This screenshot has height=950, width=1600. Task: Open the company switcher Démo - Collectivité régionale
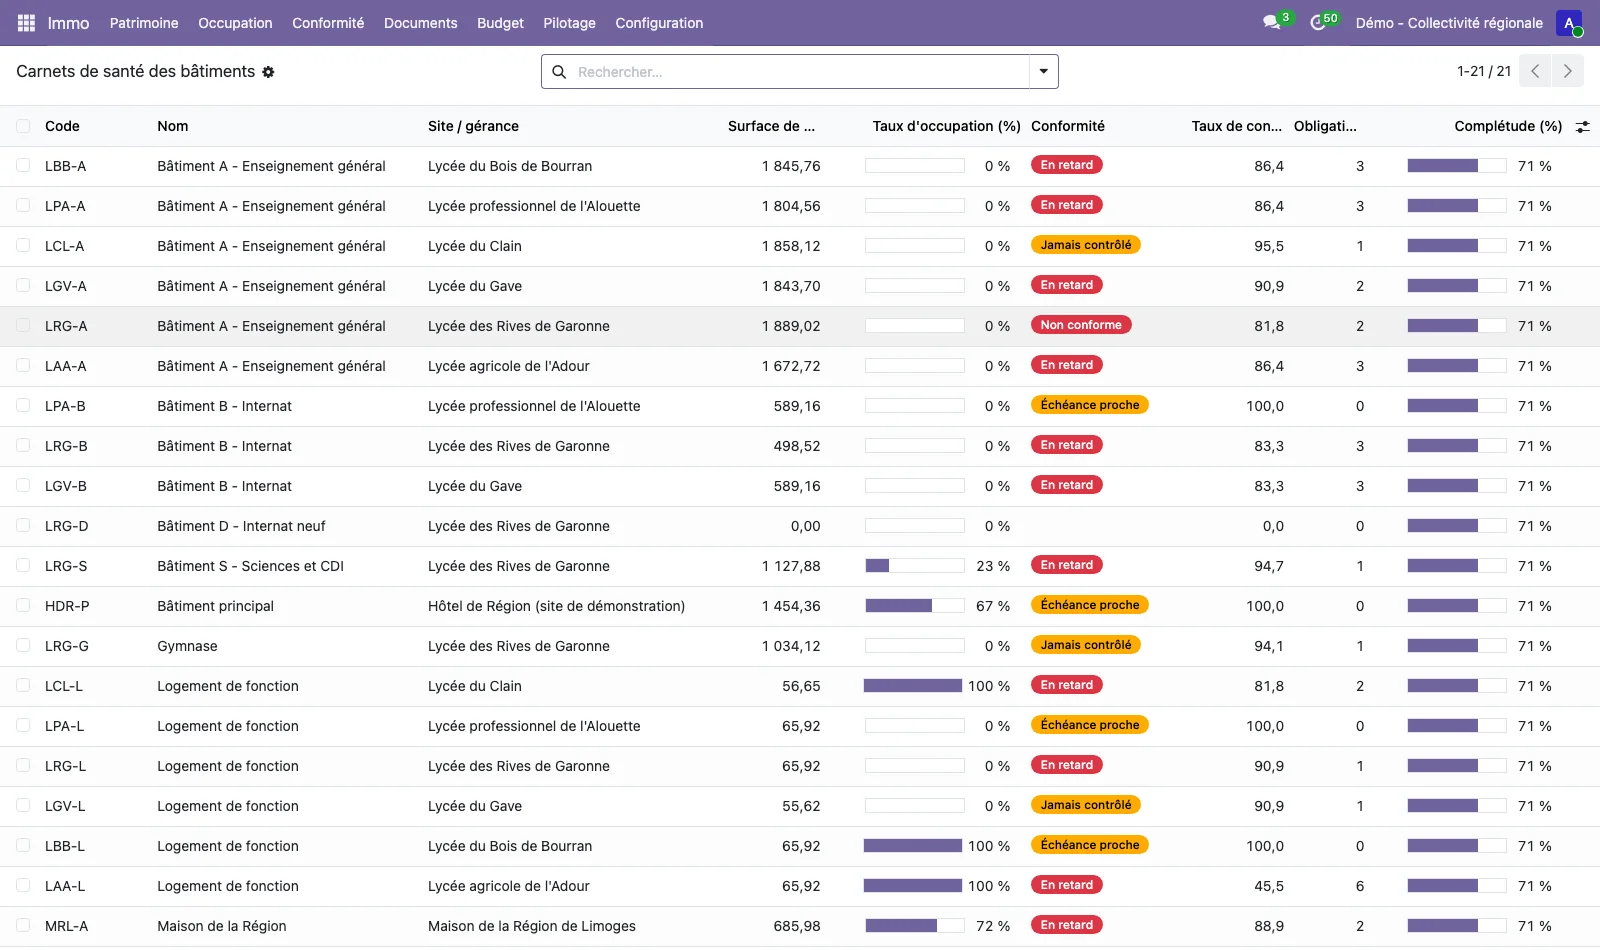(1449, 23)
